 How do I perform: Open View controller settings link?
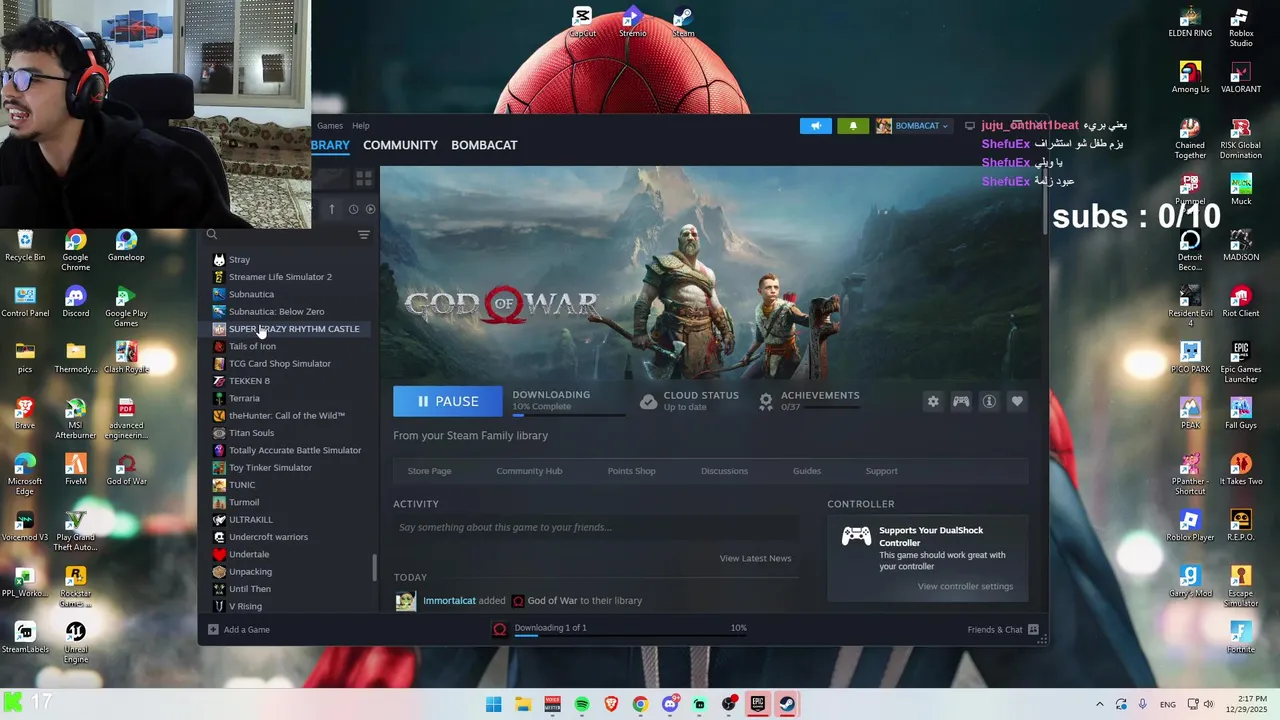pos(965,586)
